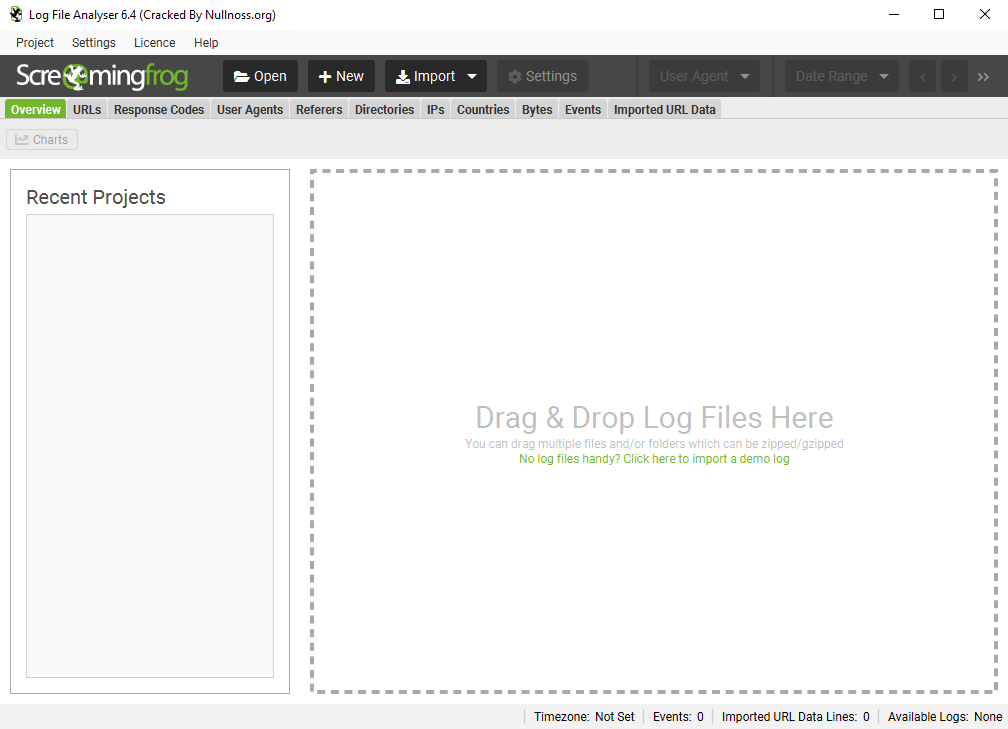The width and height of the screenshot is (1008, 729).
Task: Switch to the Referers tab
Action: (319, 109)
